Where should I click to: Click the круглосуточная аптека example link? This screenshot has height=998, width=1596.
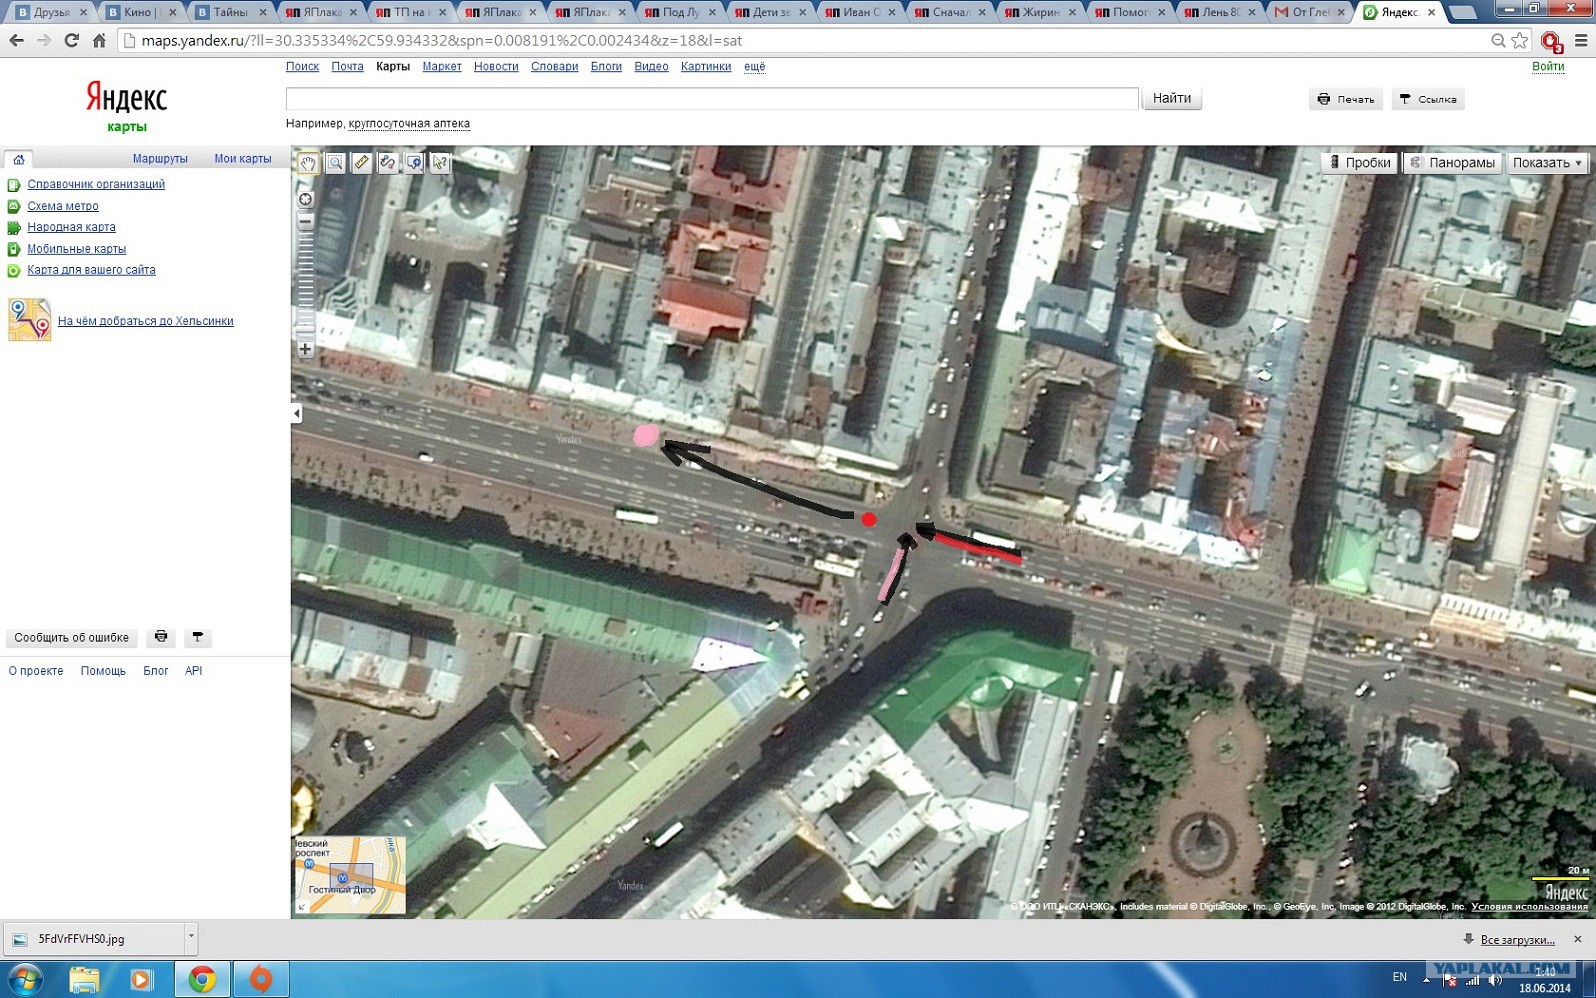409,124
